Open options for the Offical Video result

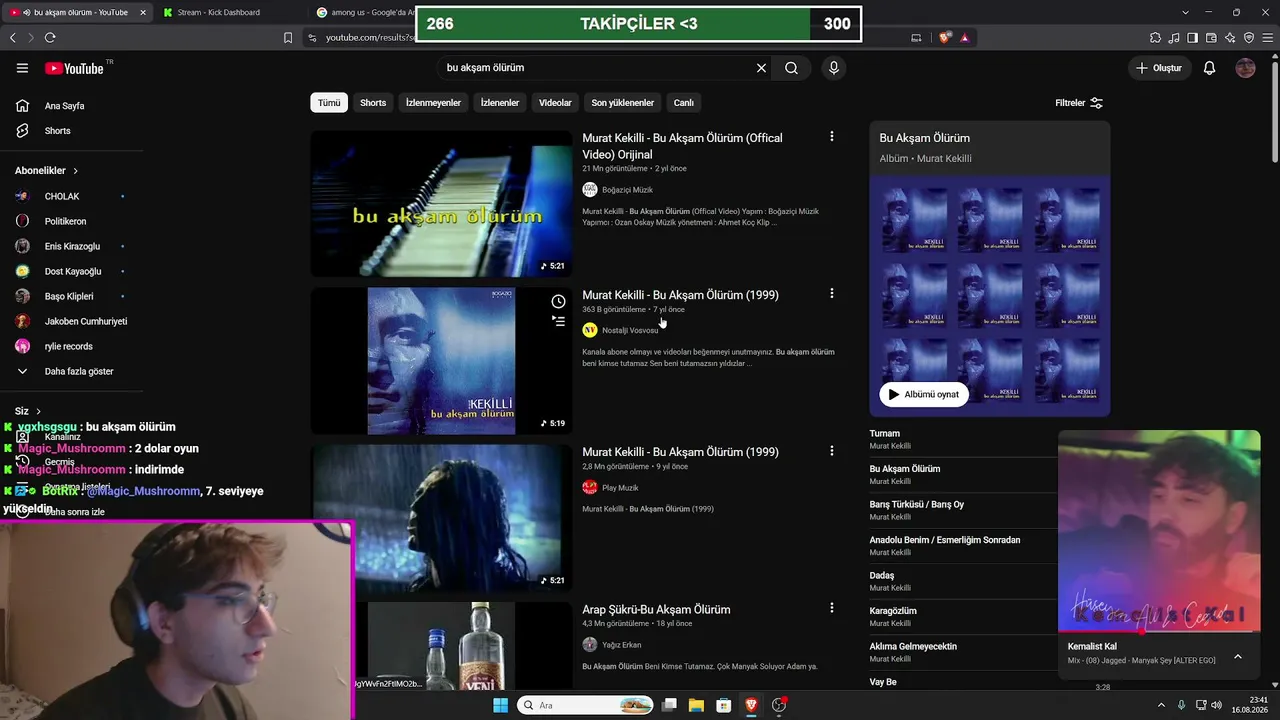(x=831, y=136)
